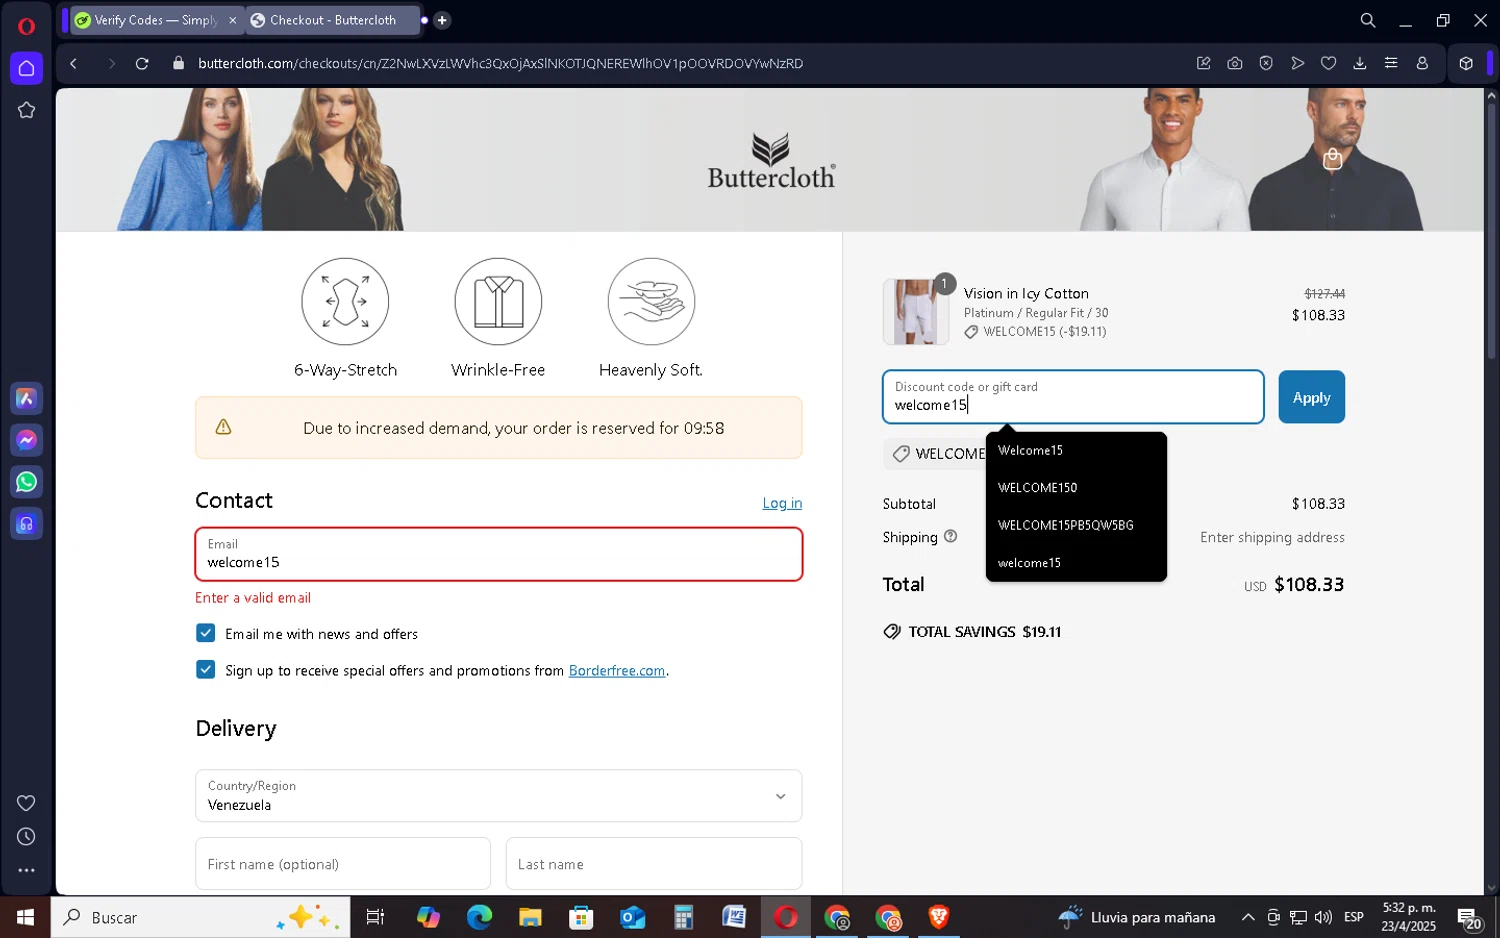Open Word from the taskbar
Viewport: 1500px width, 938px height.
pyautogui.click(x=734, y=917)
